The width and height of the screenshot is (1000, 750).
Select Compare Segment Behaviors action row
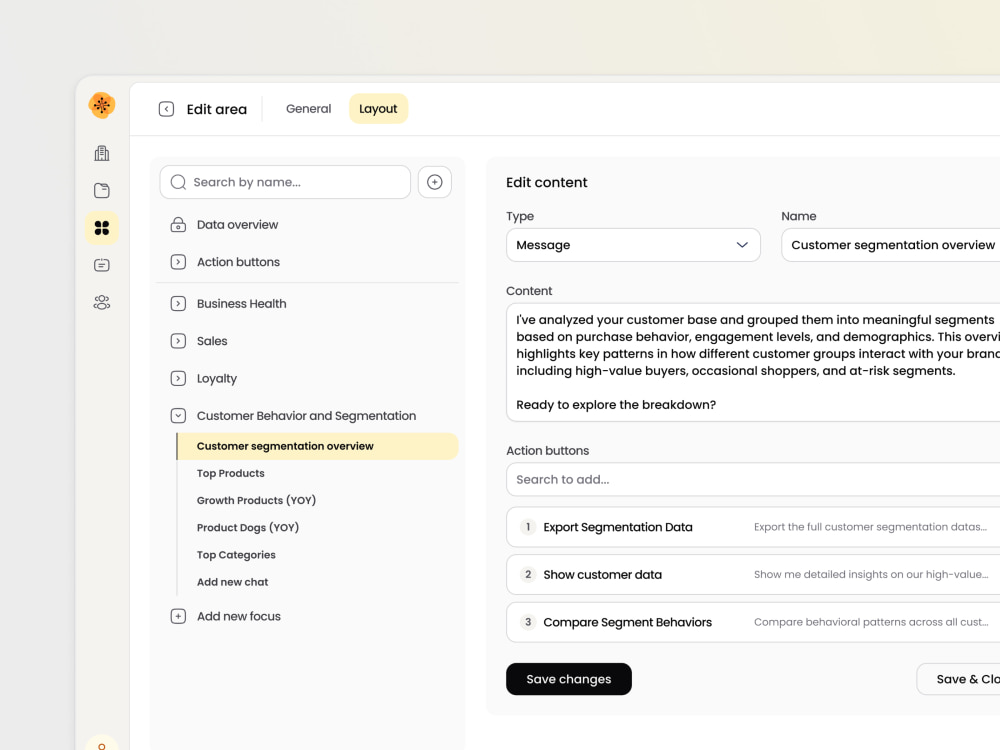(753, 622)
